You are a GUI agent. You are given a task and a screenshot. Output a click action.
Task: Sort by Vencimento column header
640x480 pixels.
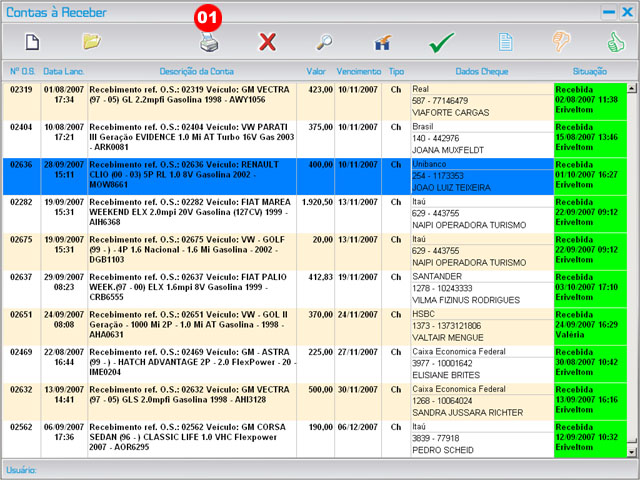click(x=358, y=71)
